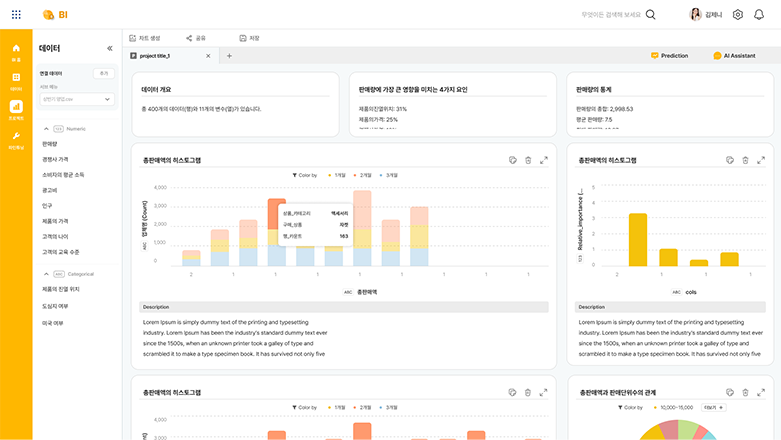
Task: Select the 인구 variable
Action: point(47,206)
